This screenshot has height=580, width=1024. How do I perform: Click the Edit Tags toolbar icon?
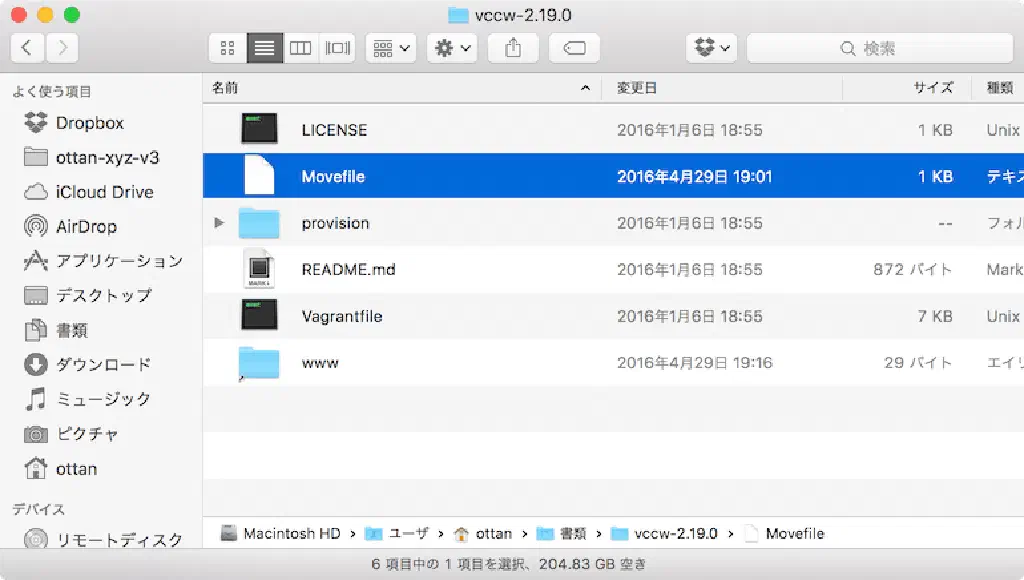point(574,48)
